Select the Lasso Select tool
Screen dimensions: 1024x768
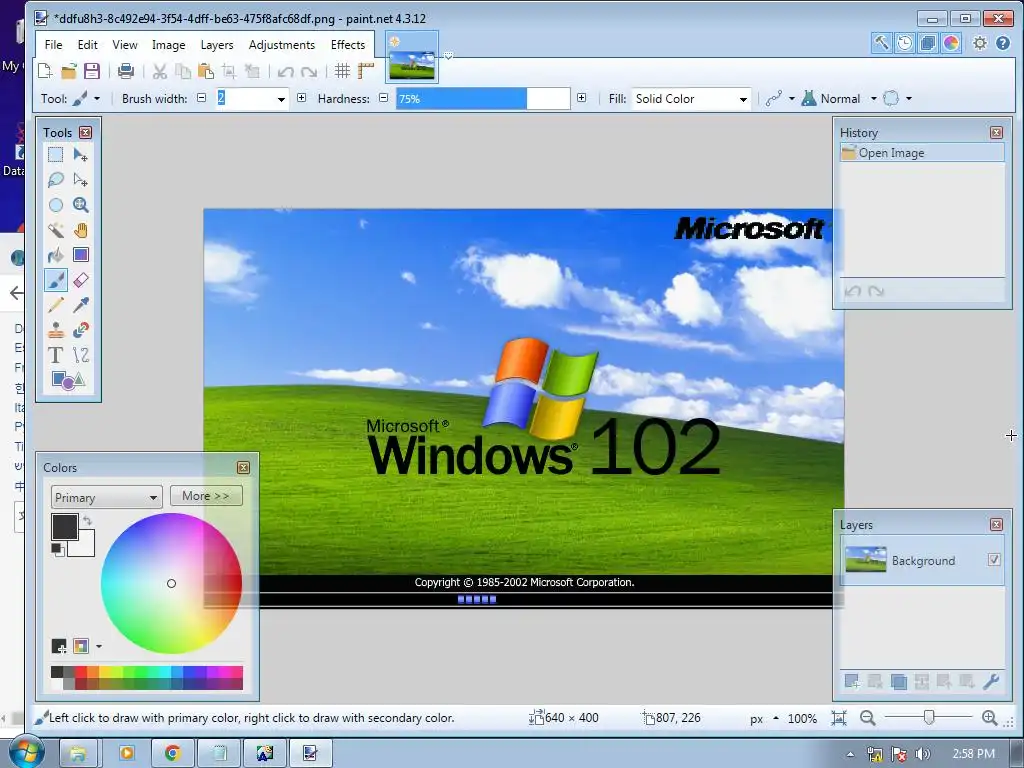56,180
